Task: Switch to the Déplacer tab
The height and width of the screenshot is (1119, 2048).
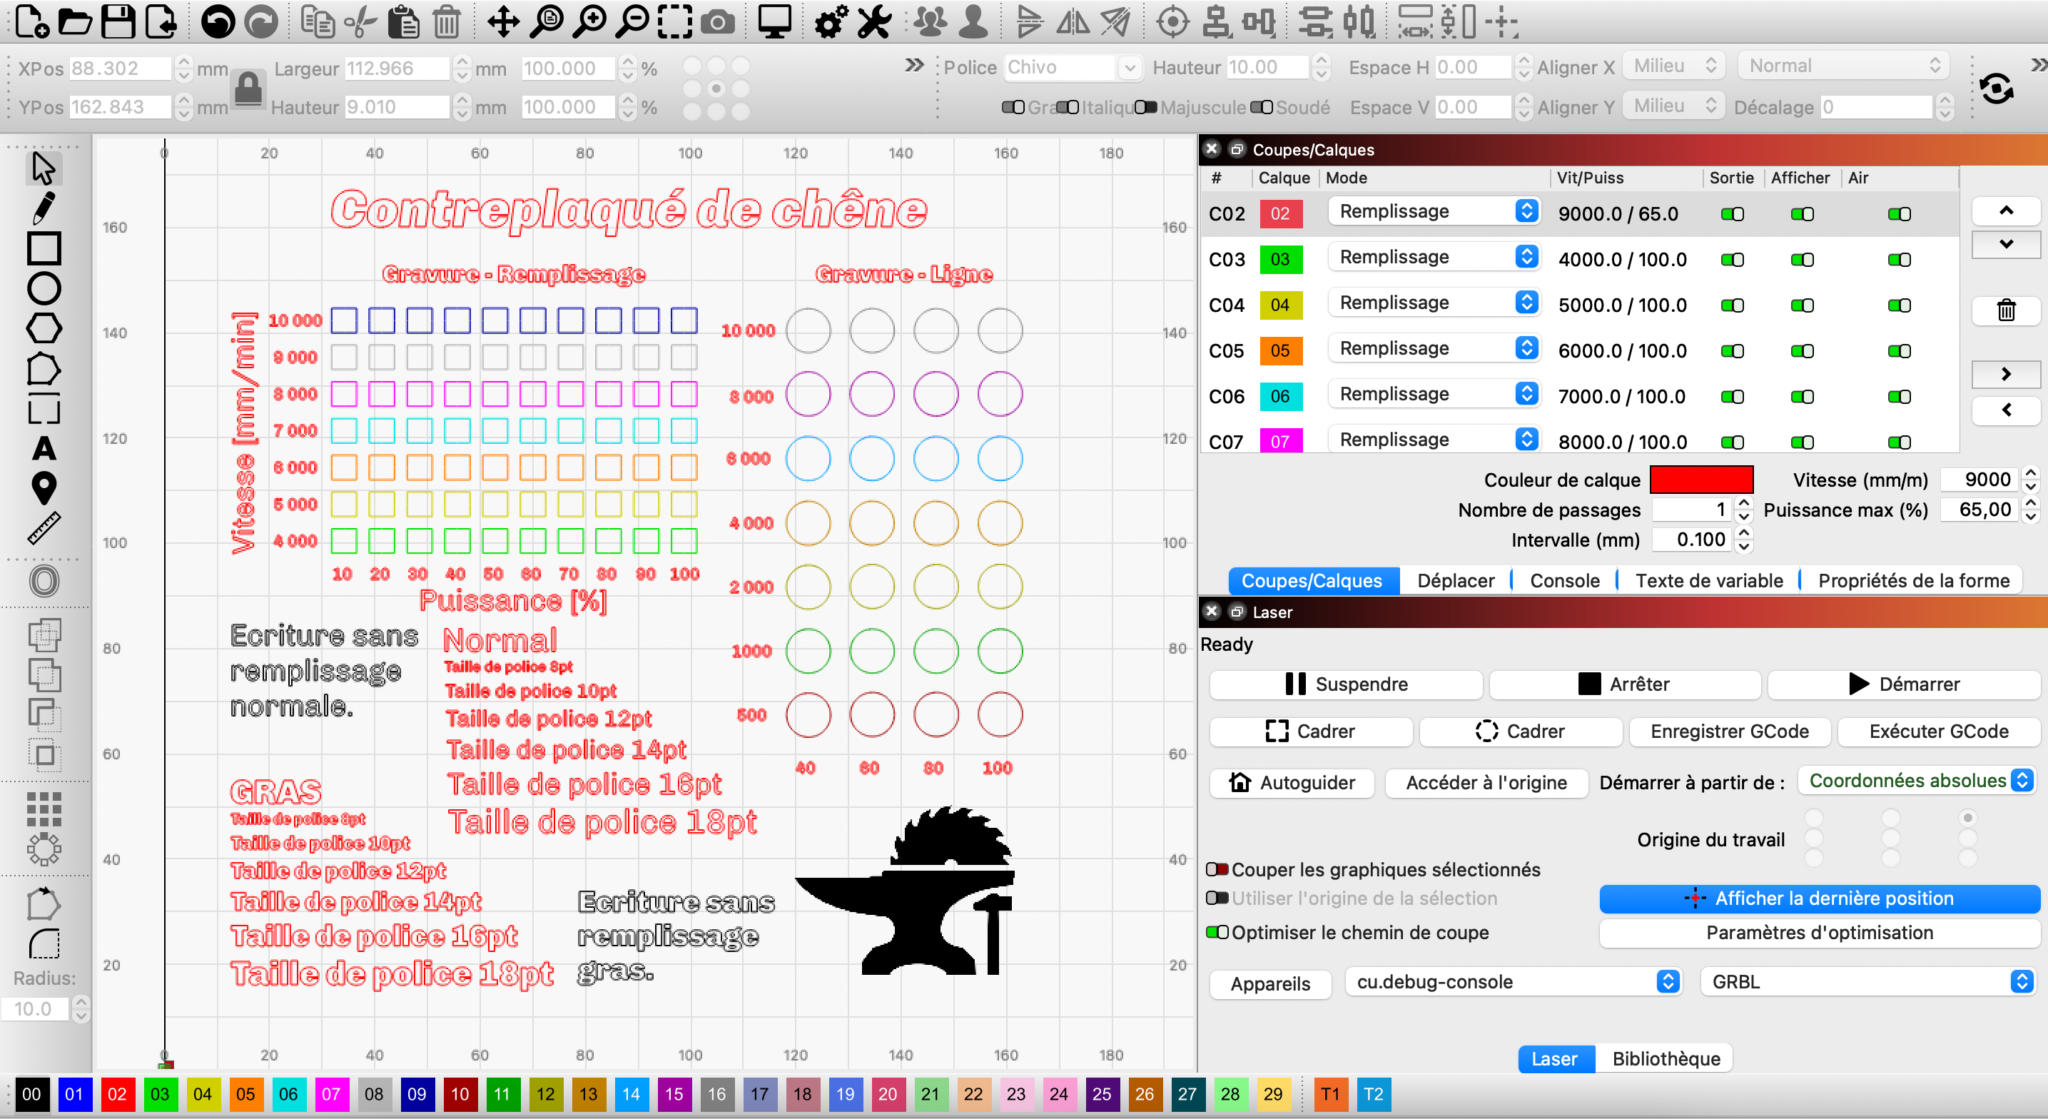Action: pyautogui.click(x=1455, y=581)
